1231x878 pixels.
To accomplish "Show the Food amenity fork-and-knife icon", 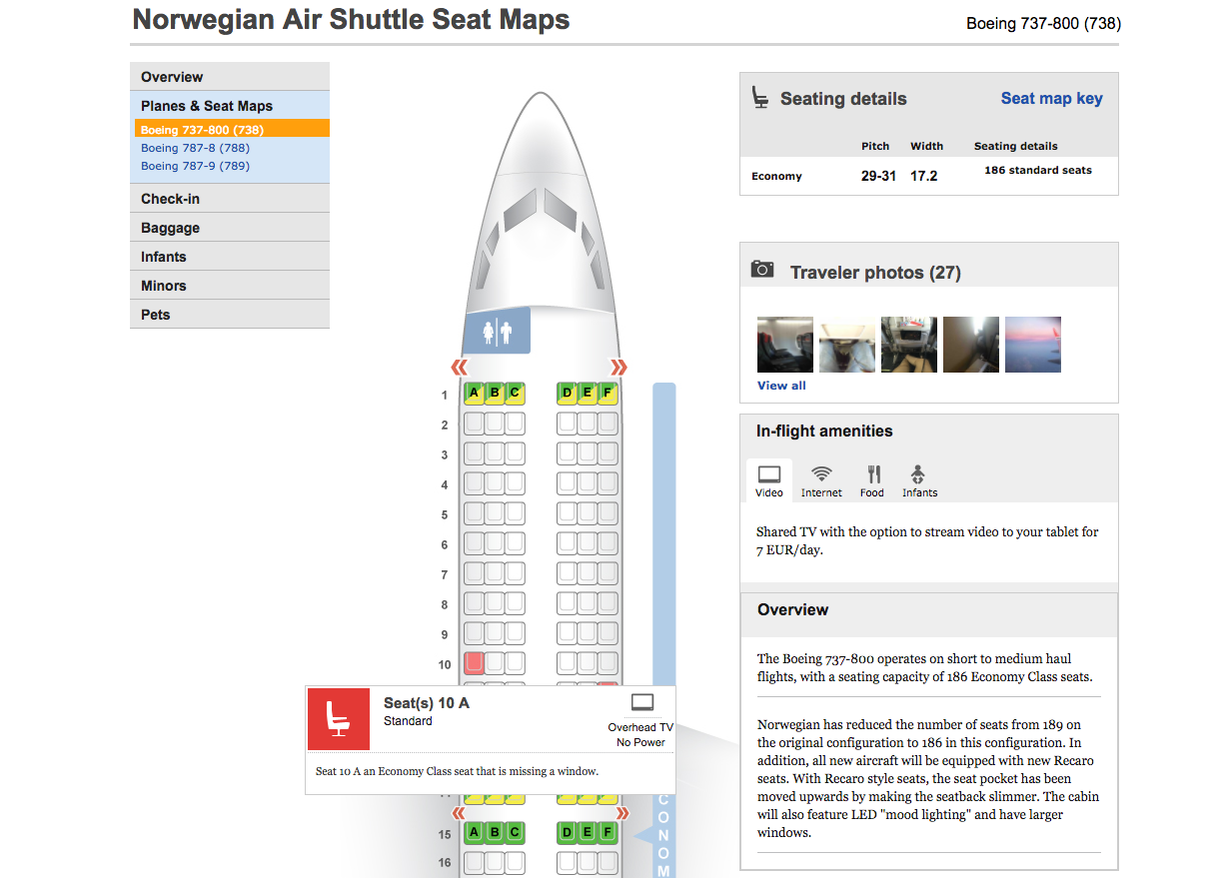I will (x=872, y=474).
